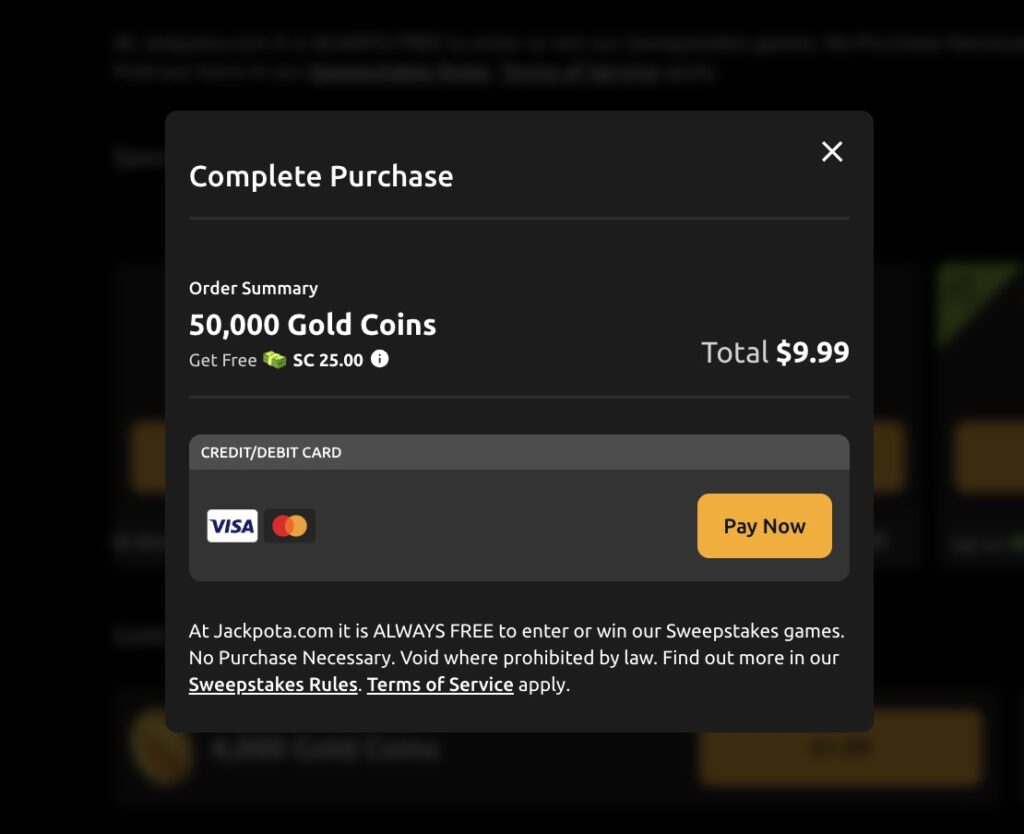Open the Terms of Service link
The image size is (1024, 834).
coord(440,685)
